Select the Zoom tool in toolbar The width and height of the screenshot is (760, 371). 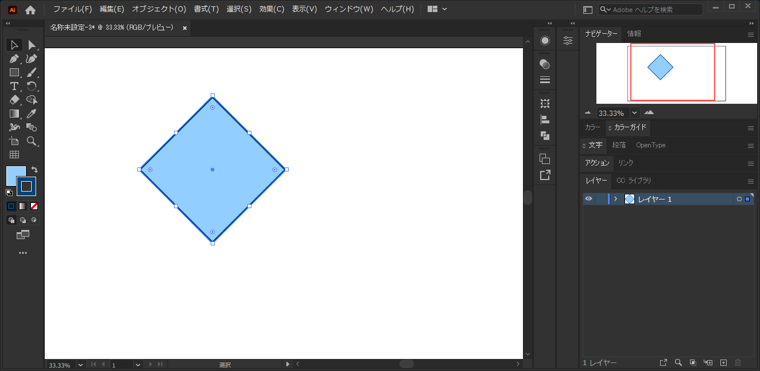tap(32, 141)
